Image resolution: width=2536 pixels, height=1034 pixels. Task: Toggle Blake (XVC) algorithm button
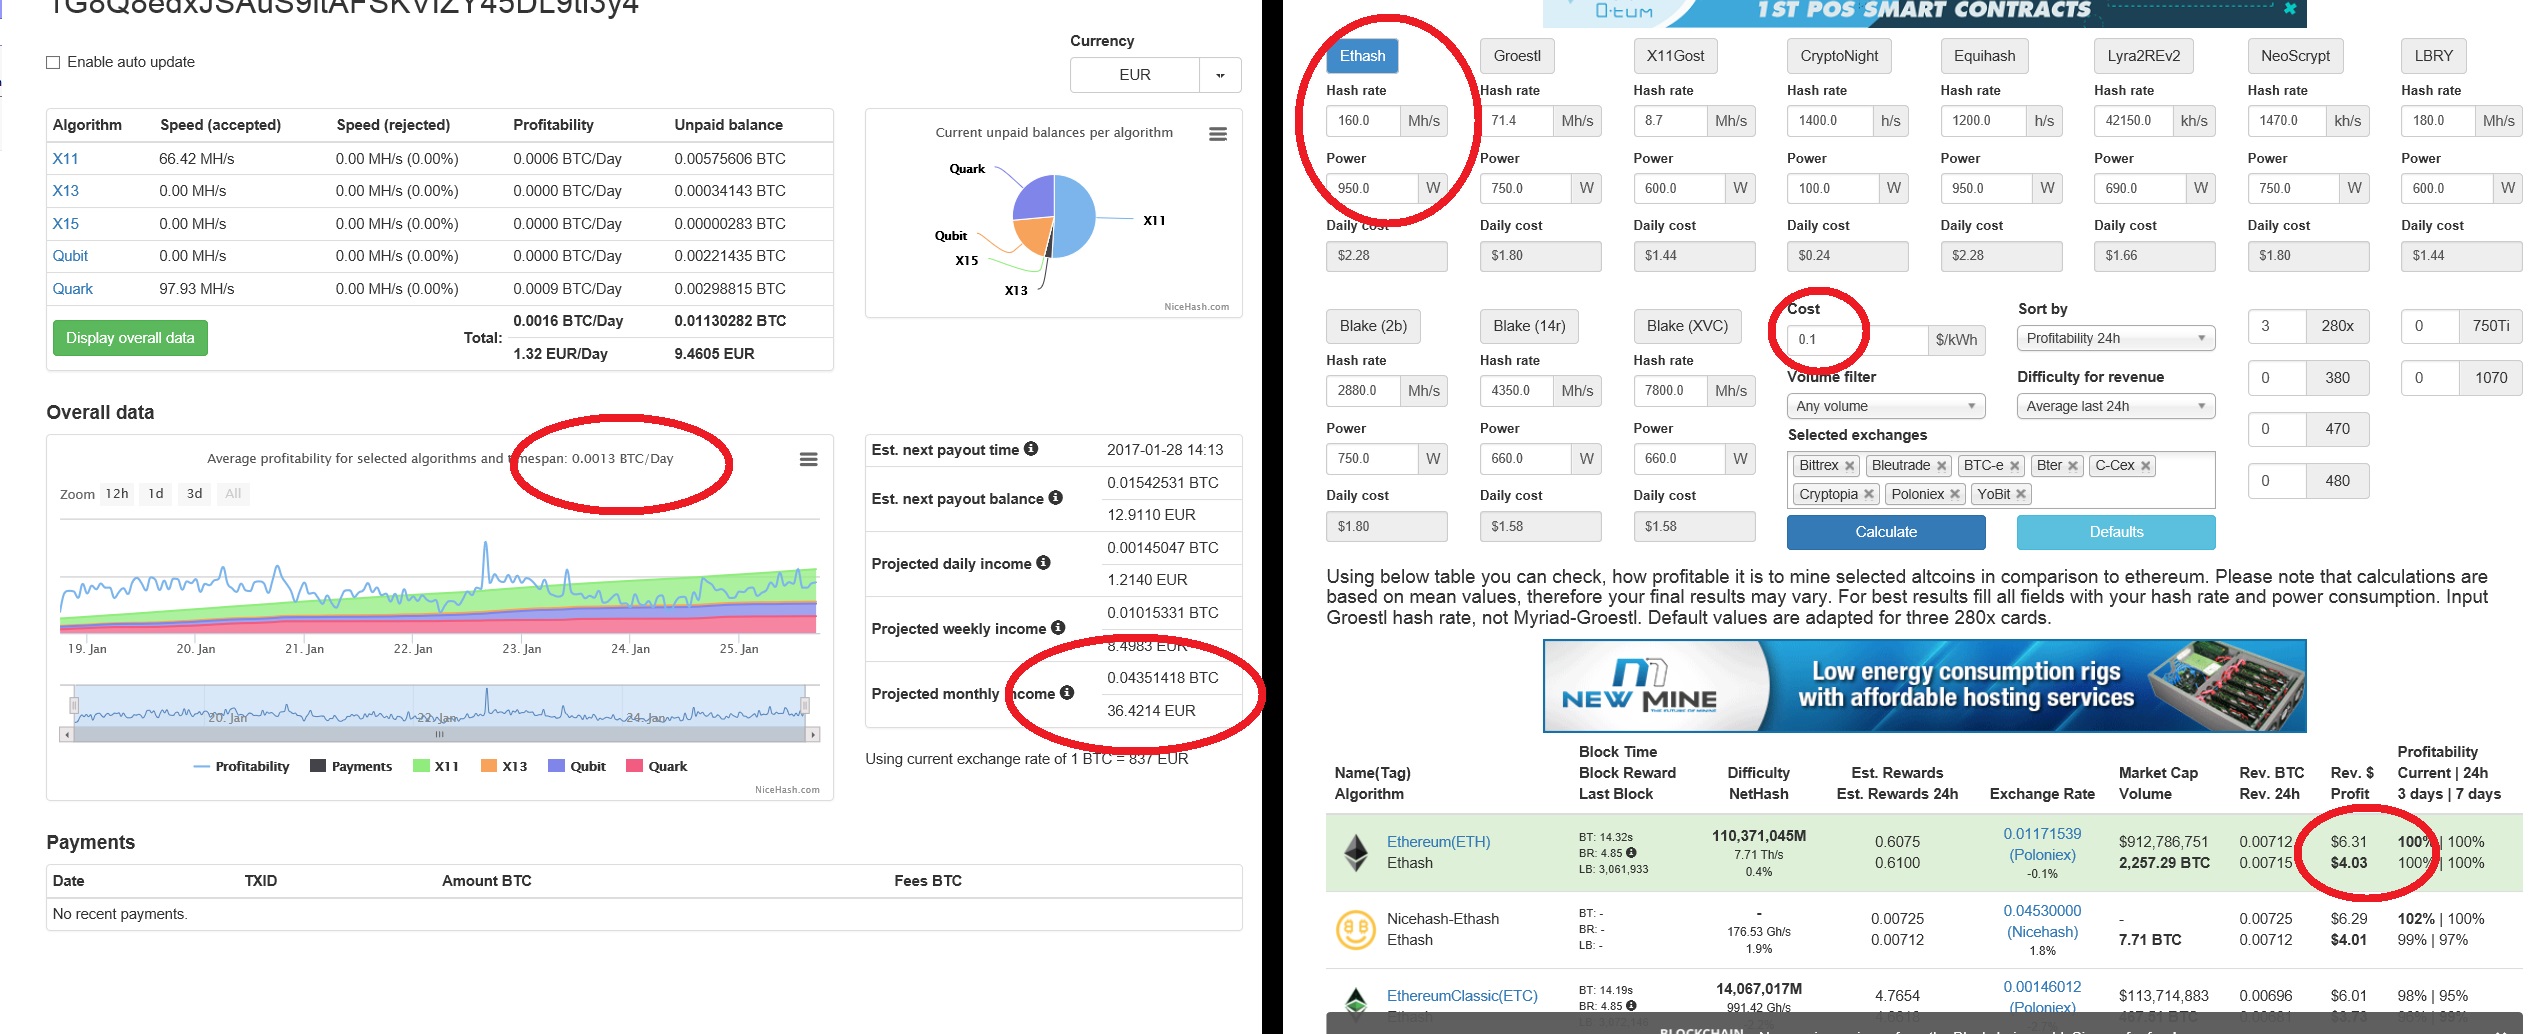pyautogui.click(x=1687, y=326)
